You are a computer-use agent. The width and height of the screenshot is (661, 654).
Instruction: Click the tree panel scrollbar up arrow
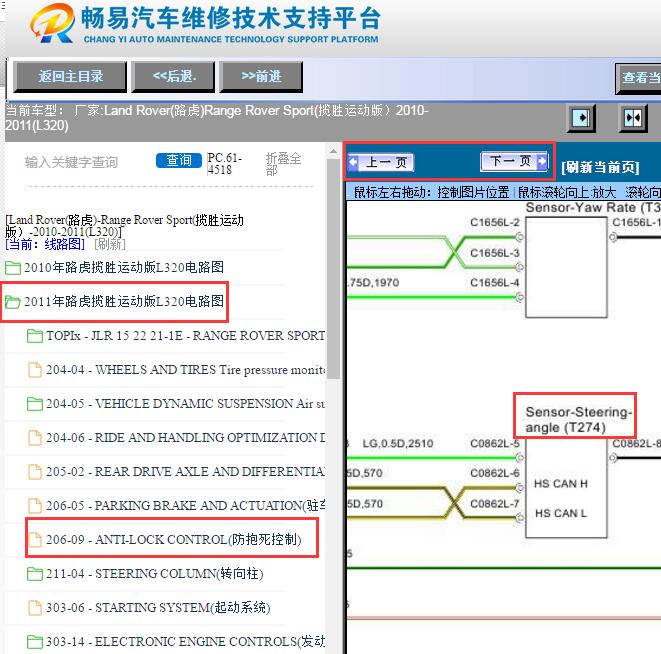coord(333,151)
